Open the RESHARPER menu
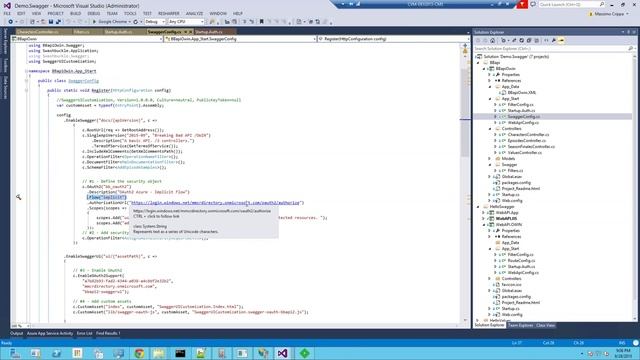This screenshot has height=360, width=640. tap(169, 13)
